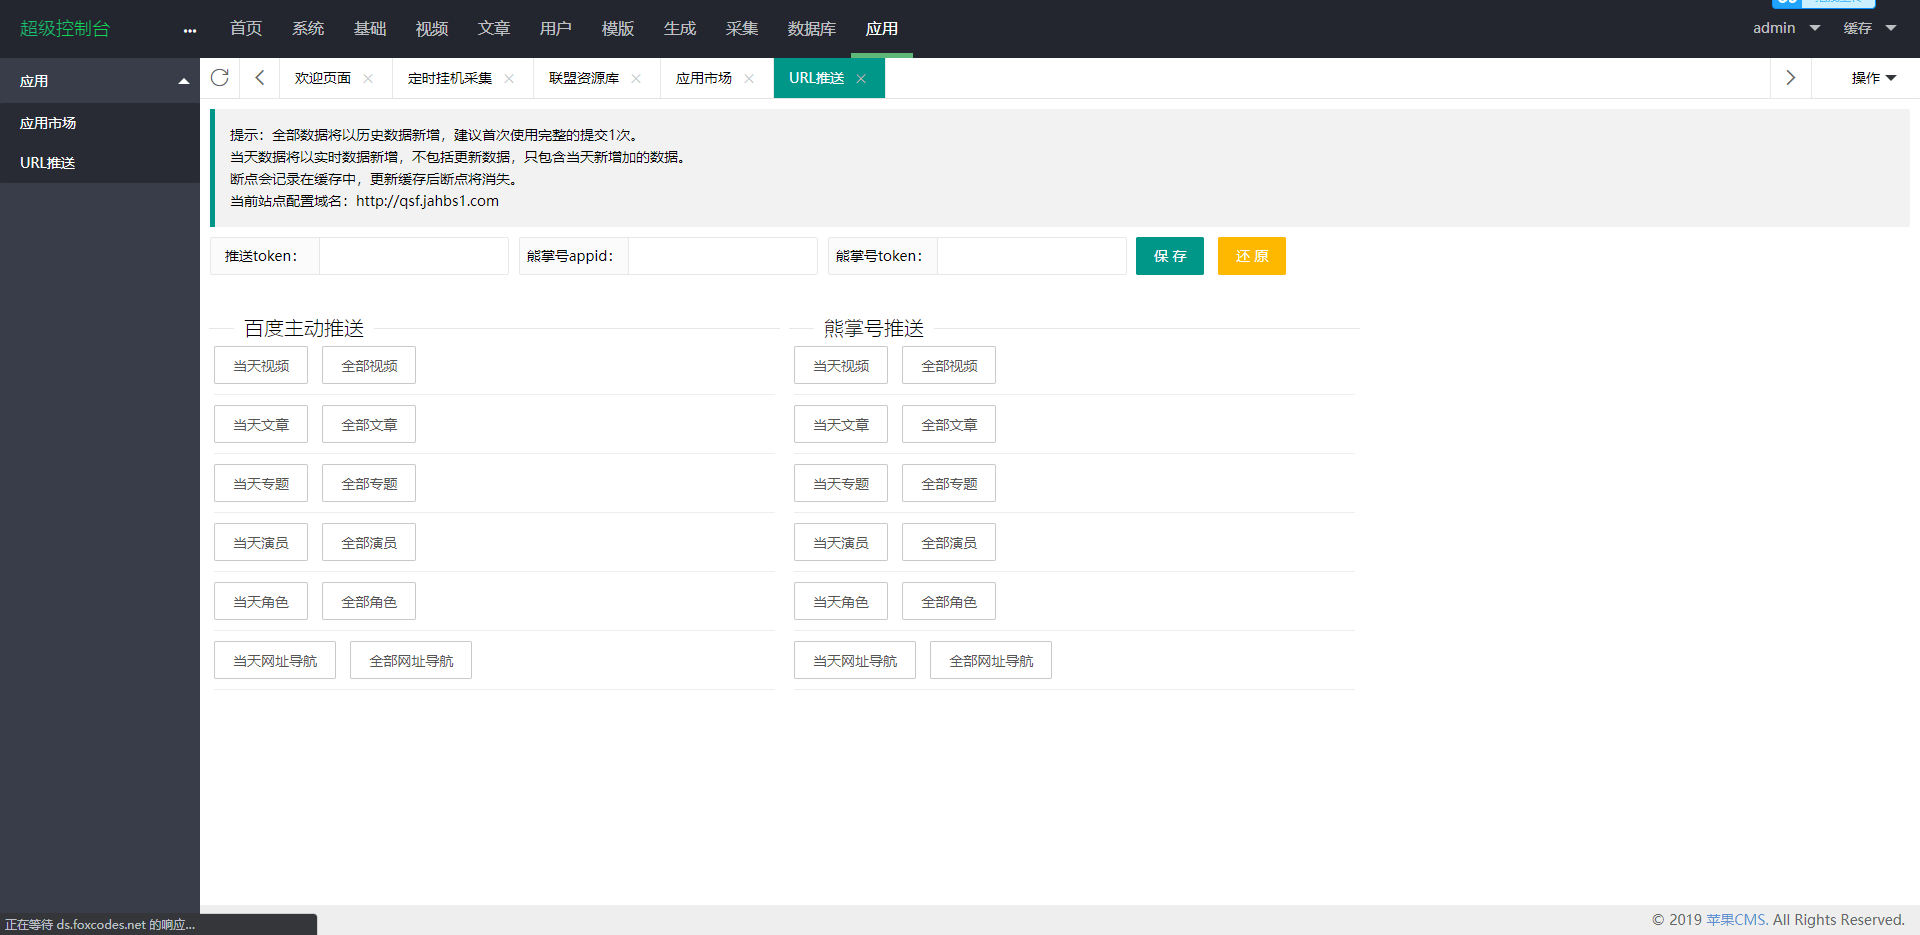Open the admin dropdown menu
Screen dimensions: 1920x935
tap(1786, 28)
